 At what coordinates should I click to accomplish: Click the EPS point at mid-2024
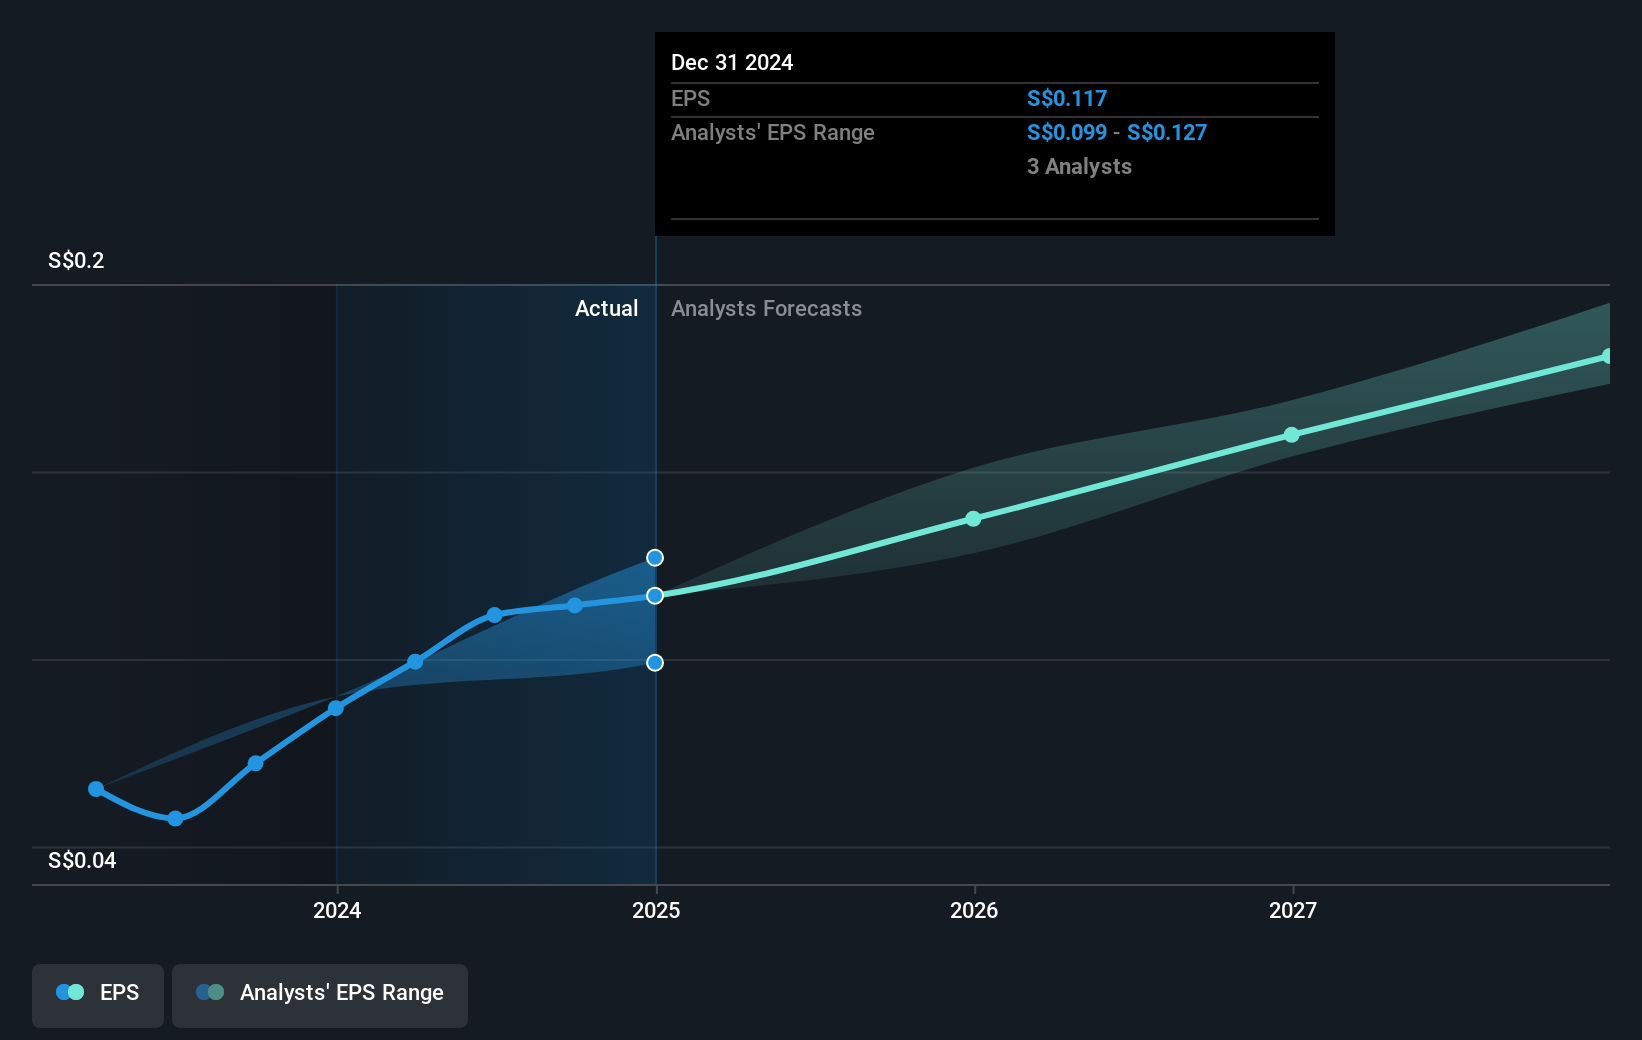click(495, 615)
